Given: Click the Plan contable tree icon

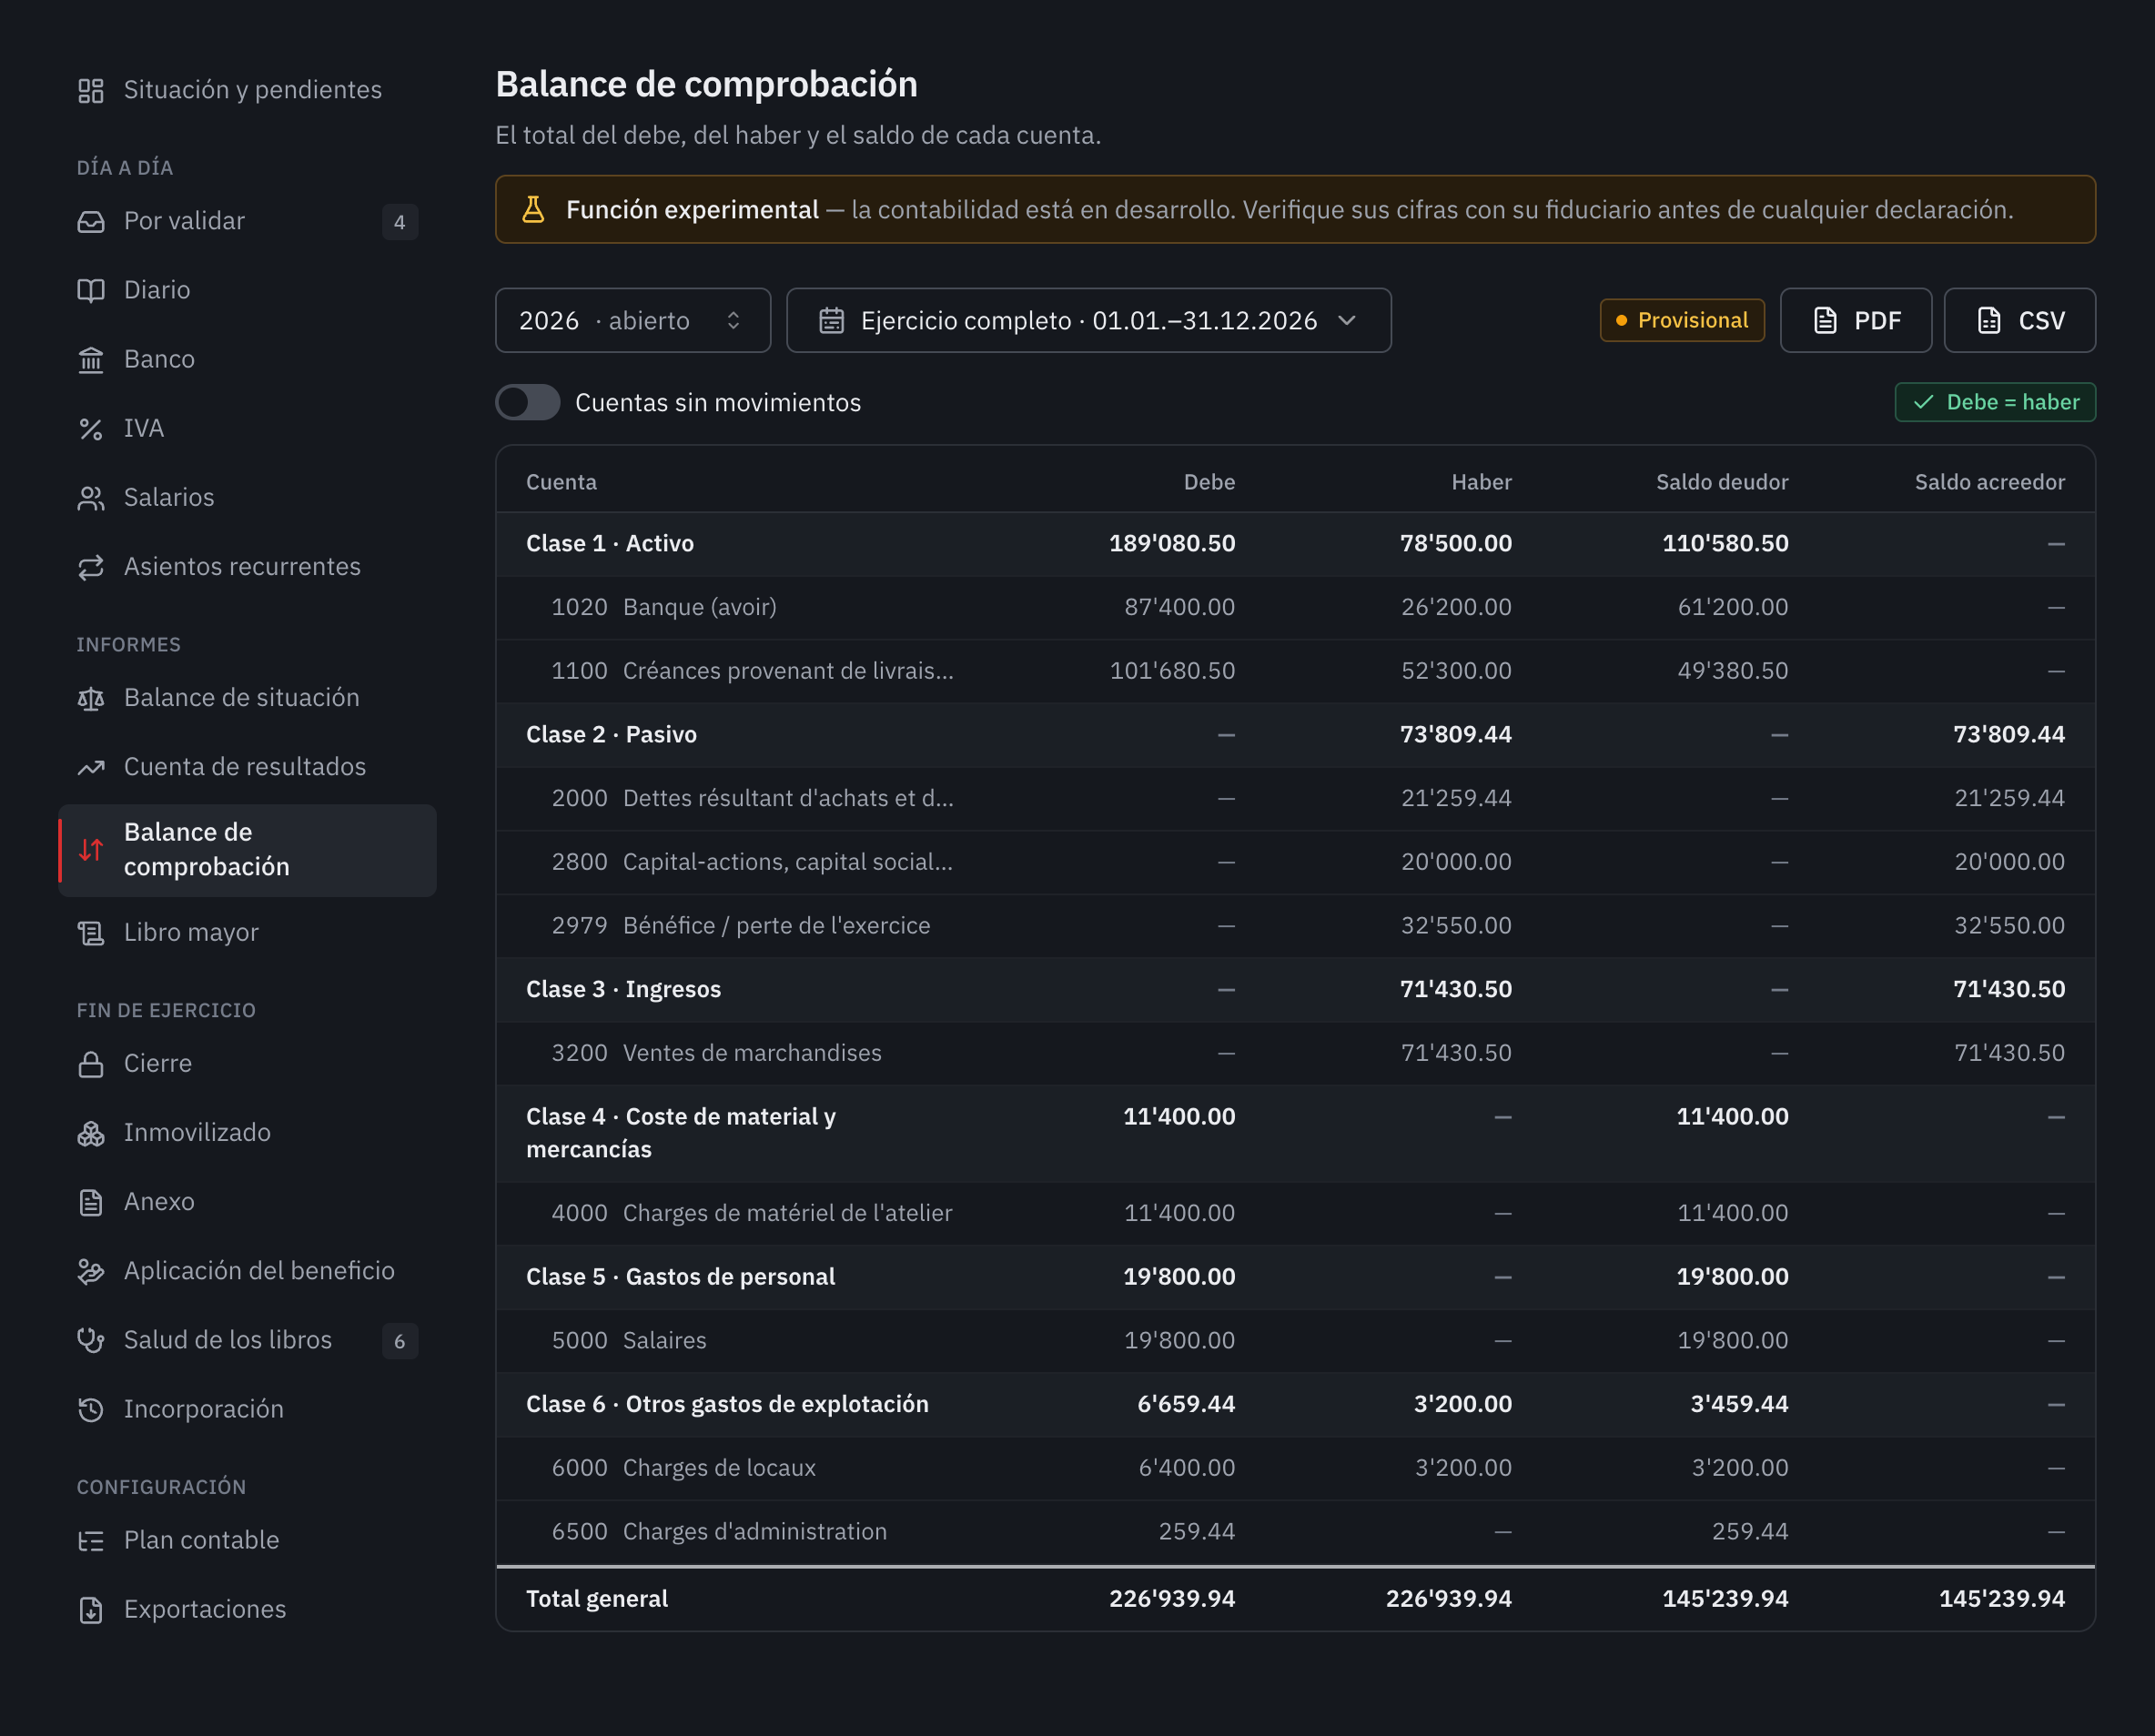Looking at the screenshot, I should point(91,1540).
